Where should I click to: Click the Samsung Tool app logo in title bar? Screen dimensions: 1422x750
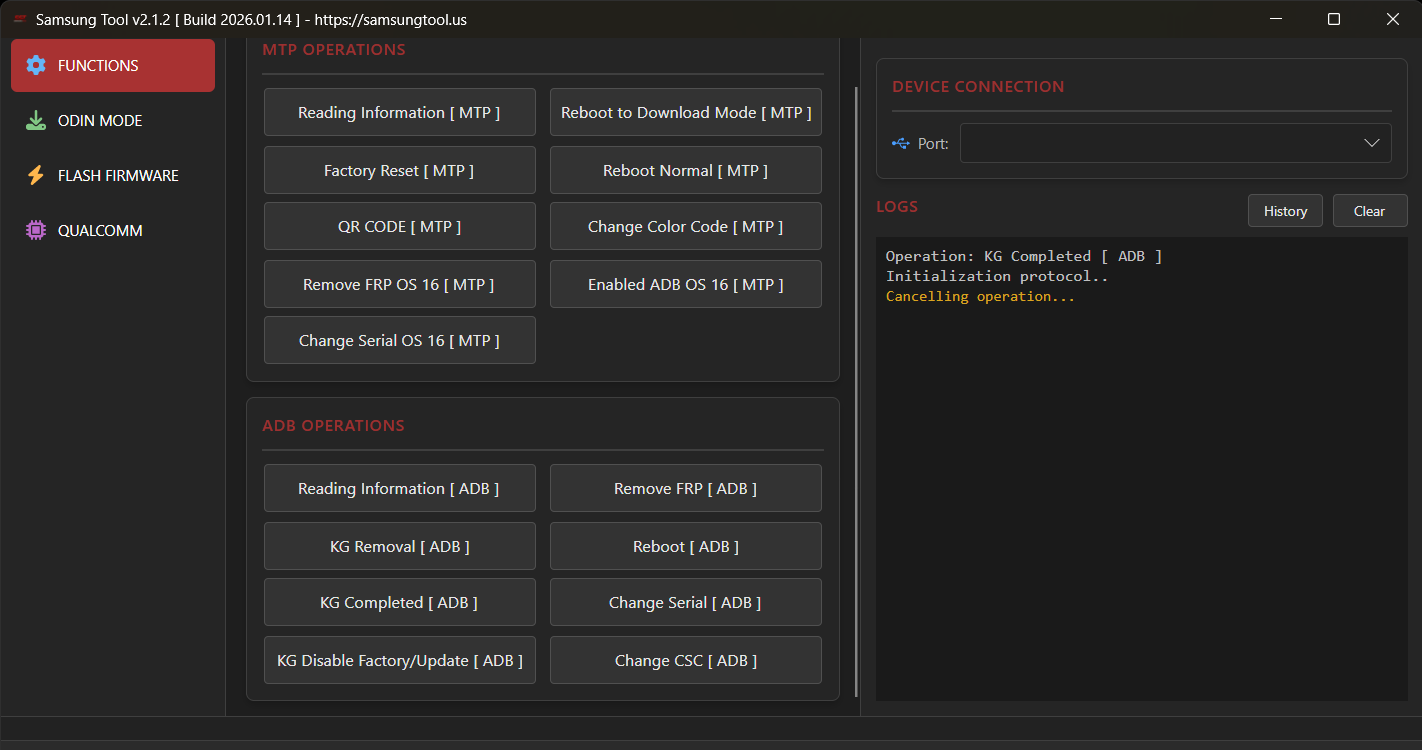point(20,20)
